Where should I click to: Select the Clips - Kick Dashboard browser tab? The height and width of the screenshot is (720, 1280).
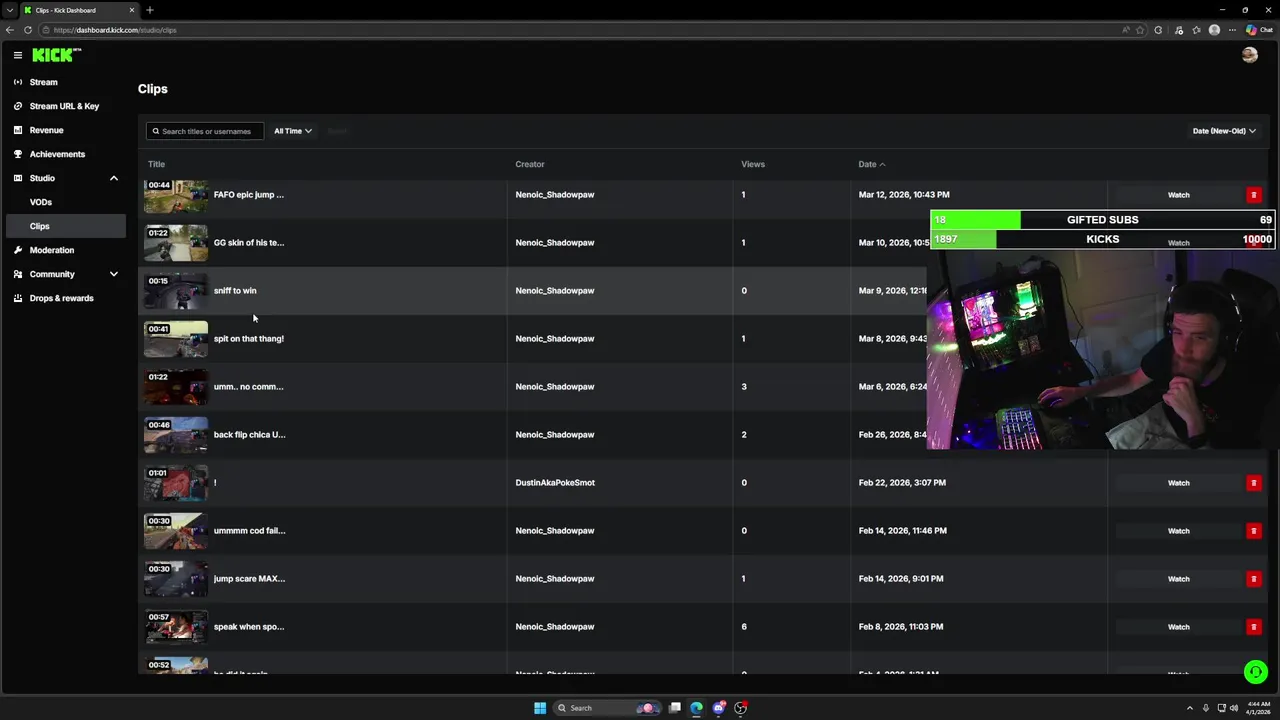tap(78, 10)
